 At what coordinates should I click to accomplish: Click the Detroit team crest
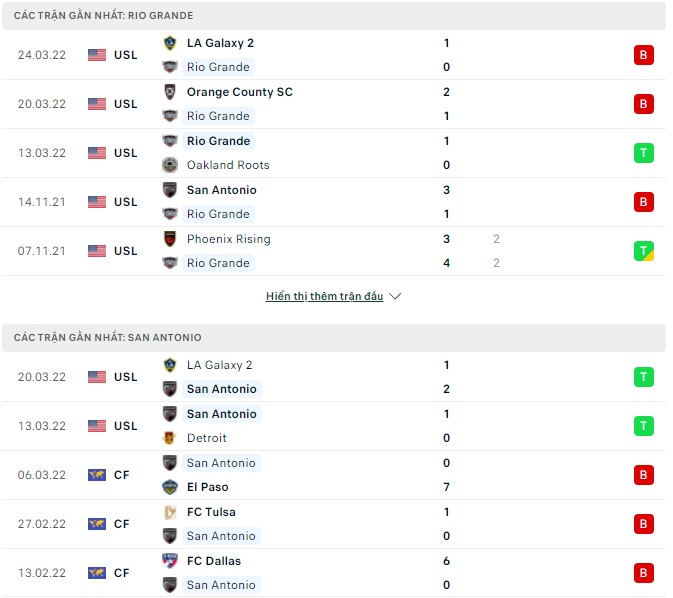[169, 438]
